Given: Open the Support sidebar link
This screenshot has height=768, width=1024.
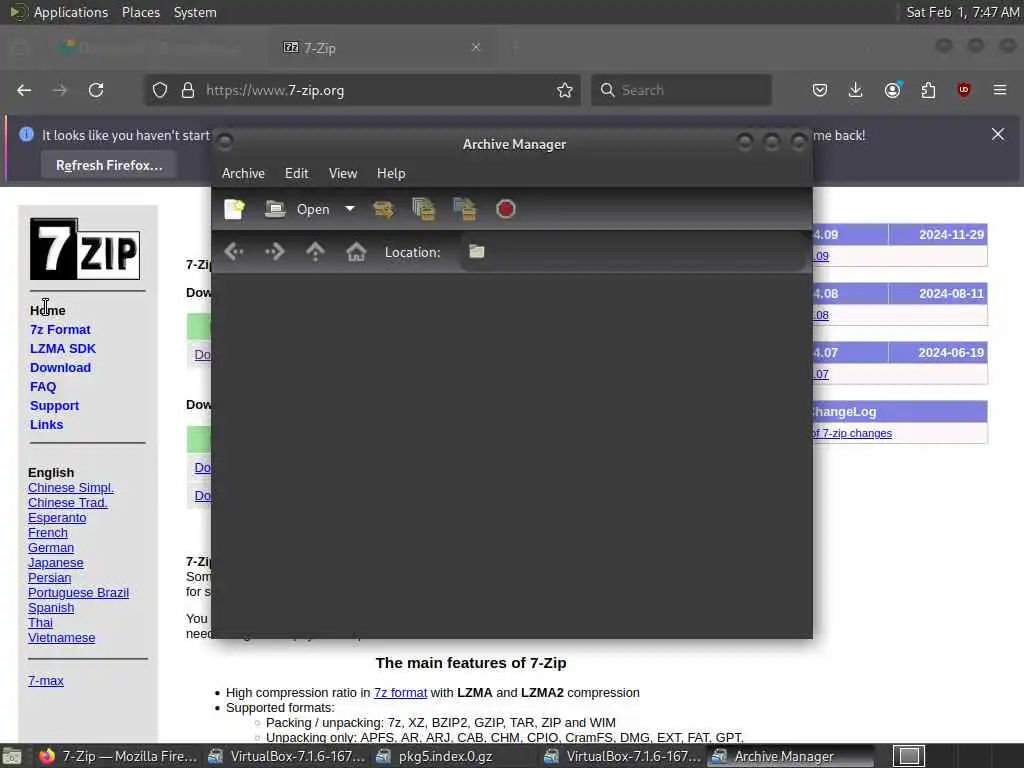Looking at the screenshot, I should (x=54, y=406).
